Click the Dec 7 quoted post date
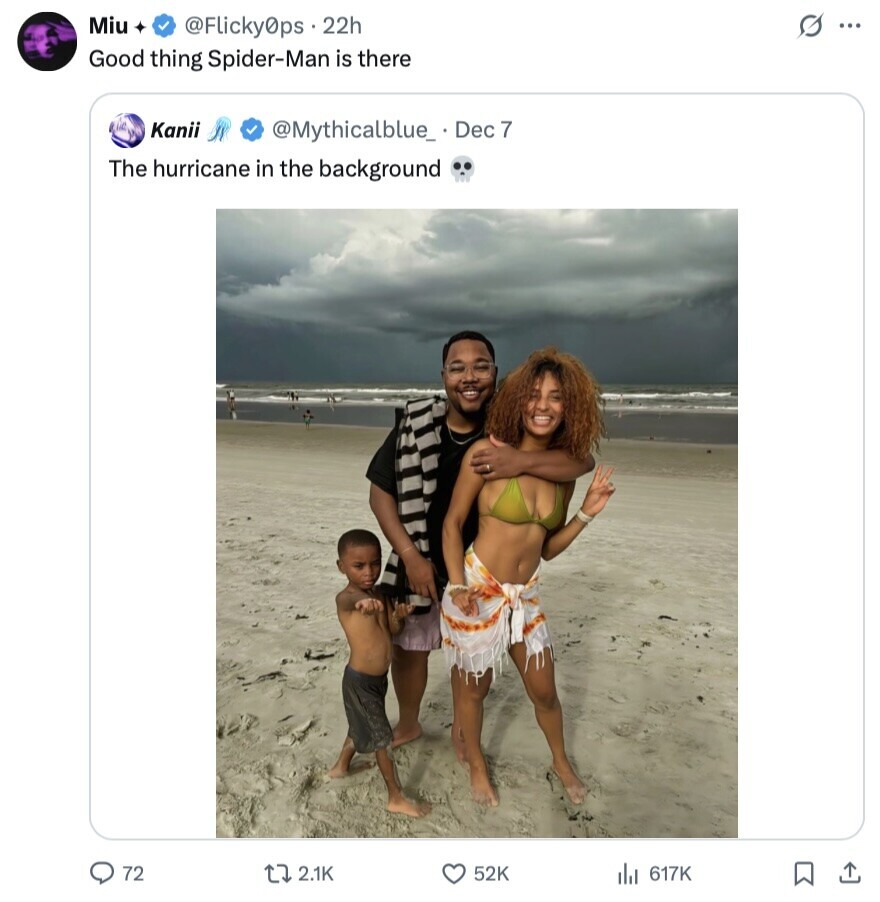 tap(483, 130)
